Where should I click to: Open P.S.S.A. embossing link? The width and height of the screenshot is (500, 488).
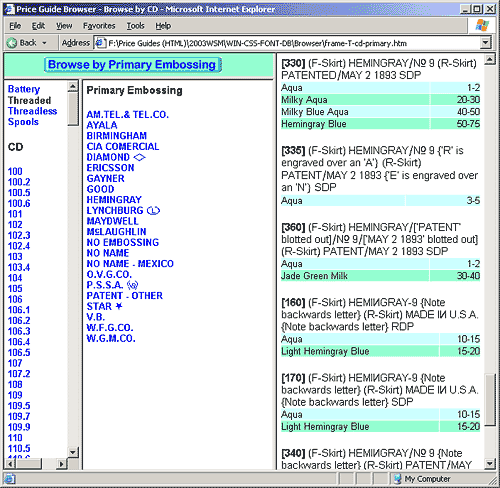click(112, 285)
